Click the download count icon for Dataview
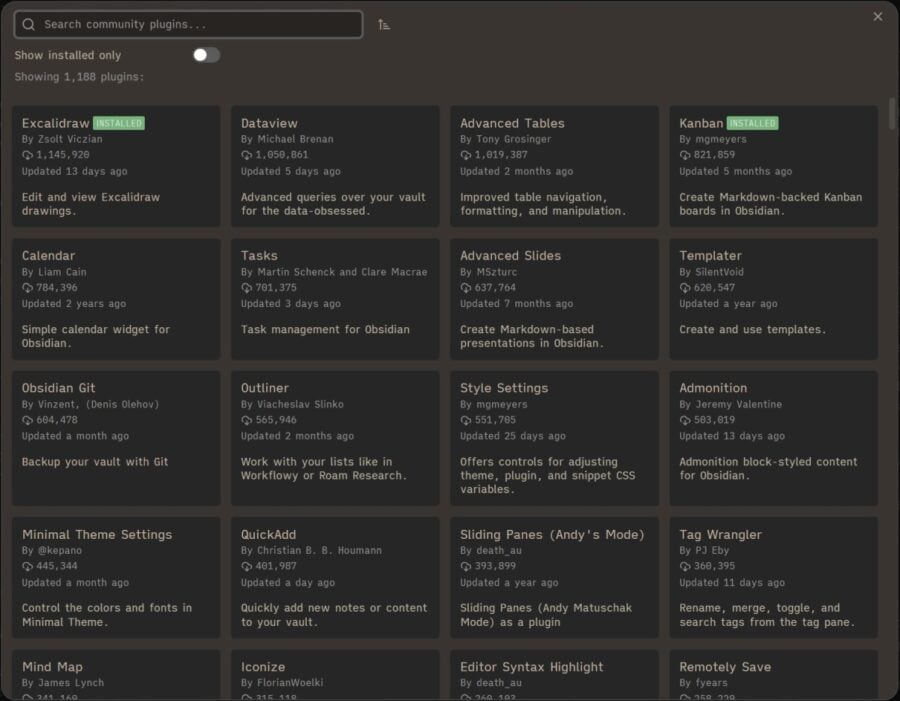The width and height of the screenshot is (900, 701). [x=246, y=155]
